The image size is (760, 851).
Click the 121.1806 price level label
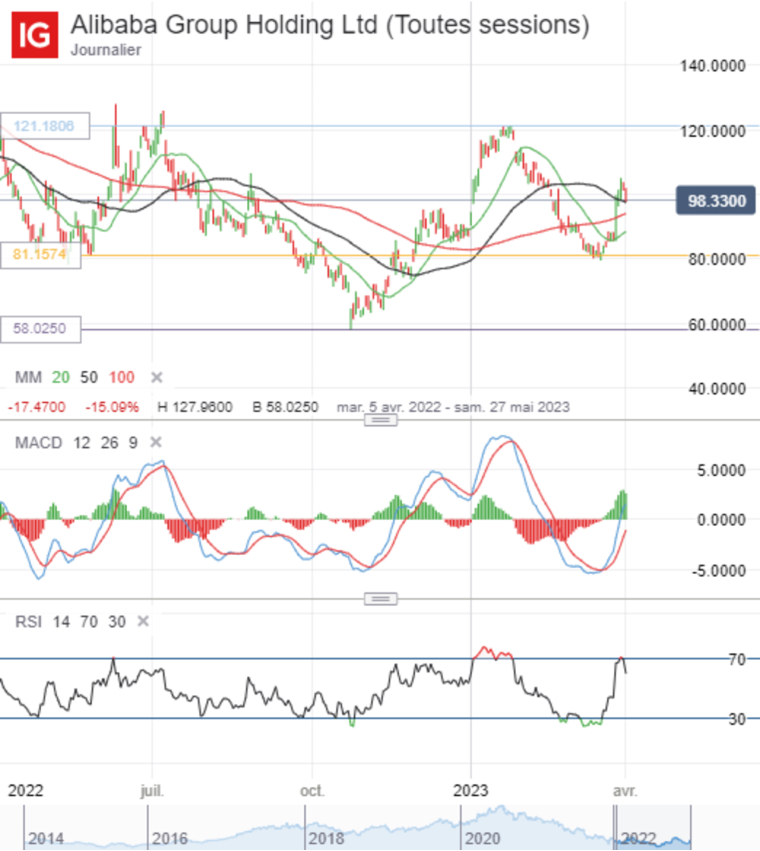[45, 126]
